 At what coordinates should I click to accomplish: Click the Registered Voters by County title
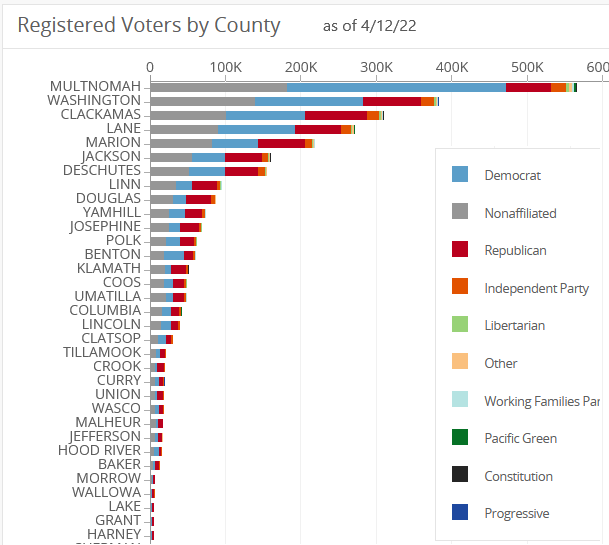point(149,26)
